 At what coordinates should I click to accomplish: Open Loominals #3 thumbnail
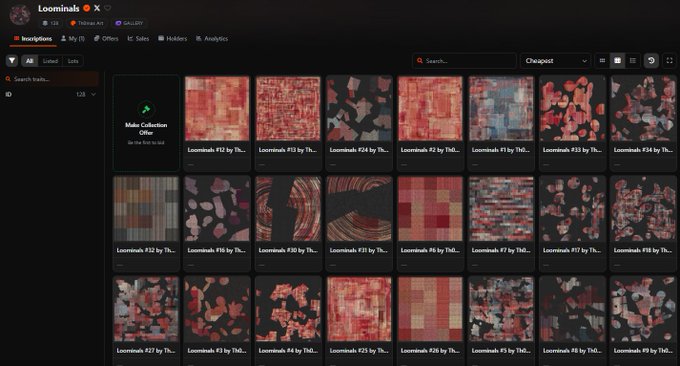pos(217,309)
